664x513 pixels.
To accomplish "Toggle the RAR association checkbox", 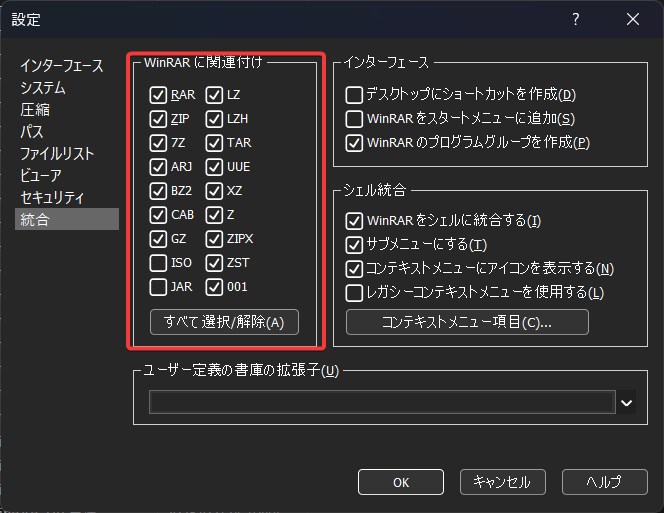I will 158,95.
